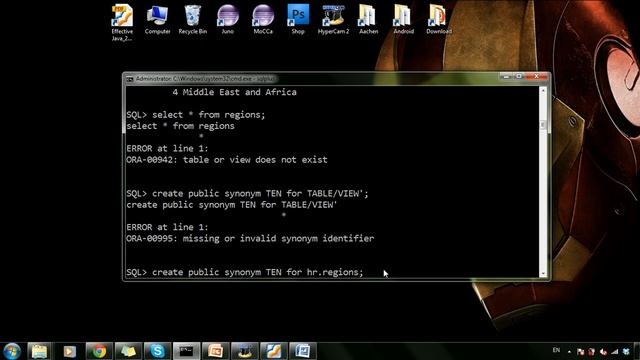Click the 'create public synonym TEN for hr.regions;' prompt line
640x360 pixels.
[244, 272]
